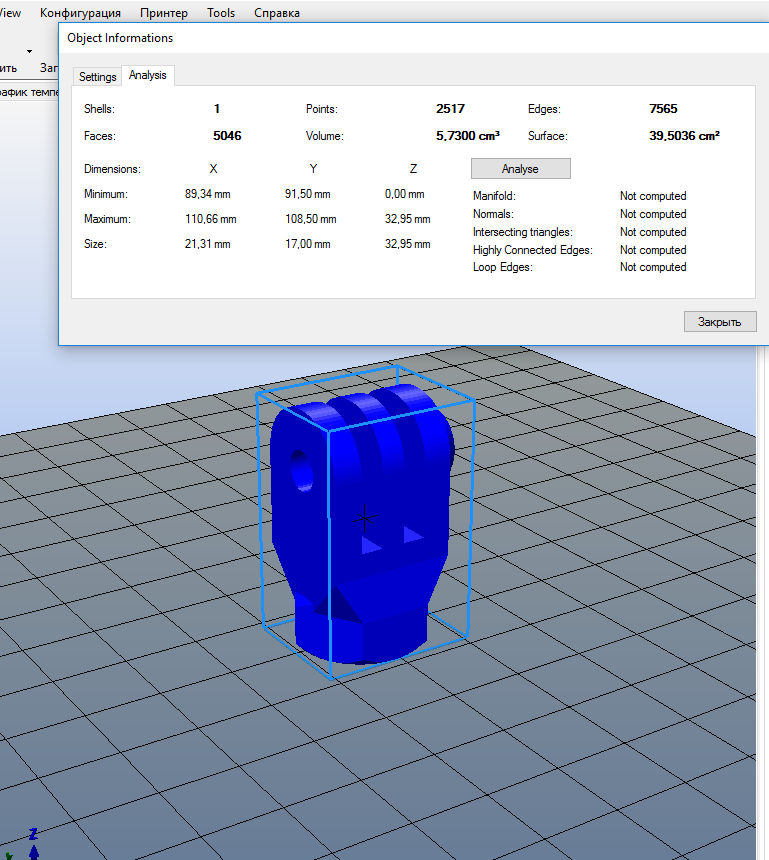Screen dimensions: 769x860
Task: Switch to the Settings tab
Action: pyautogui.click(x=98, y=77)
